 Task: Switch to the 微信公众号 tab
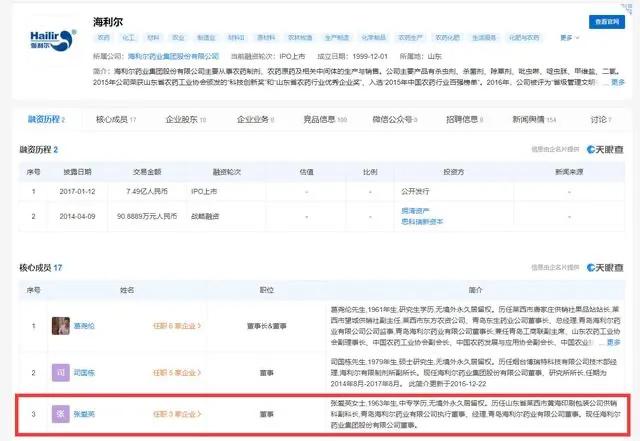point(395,119)
